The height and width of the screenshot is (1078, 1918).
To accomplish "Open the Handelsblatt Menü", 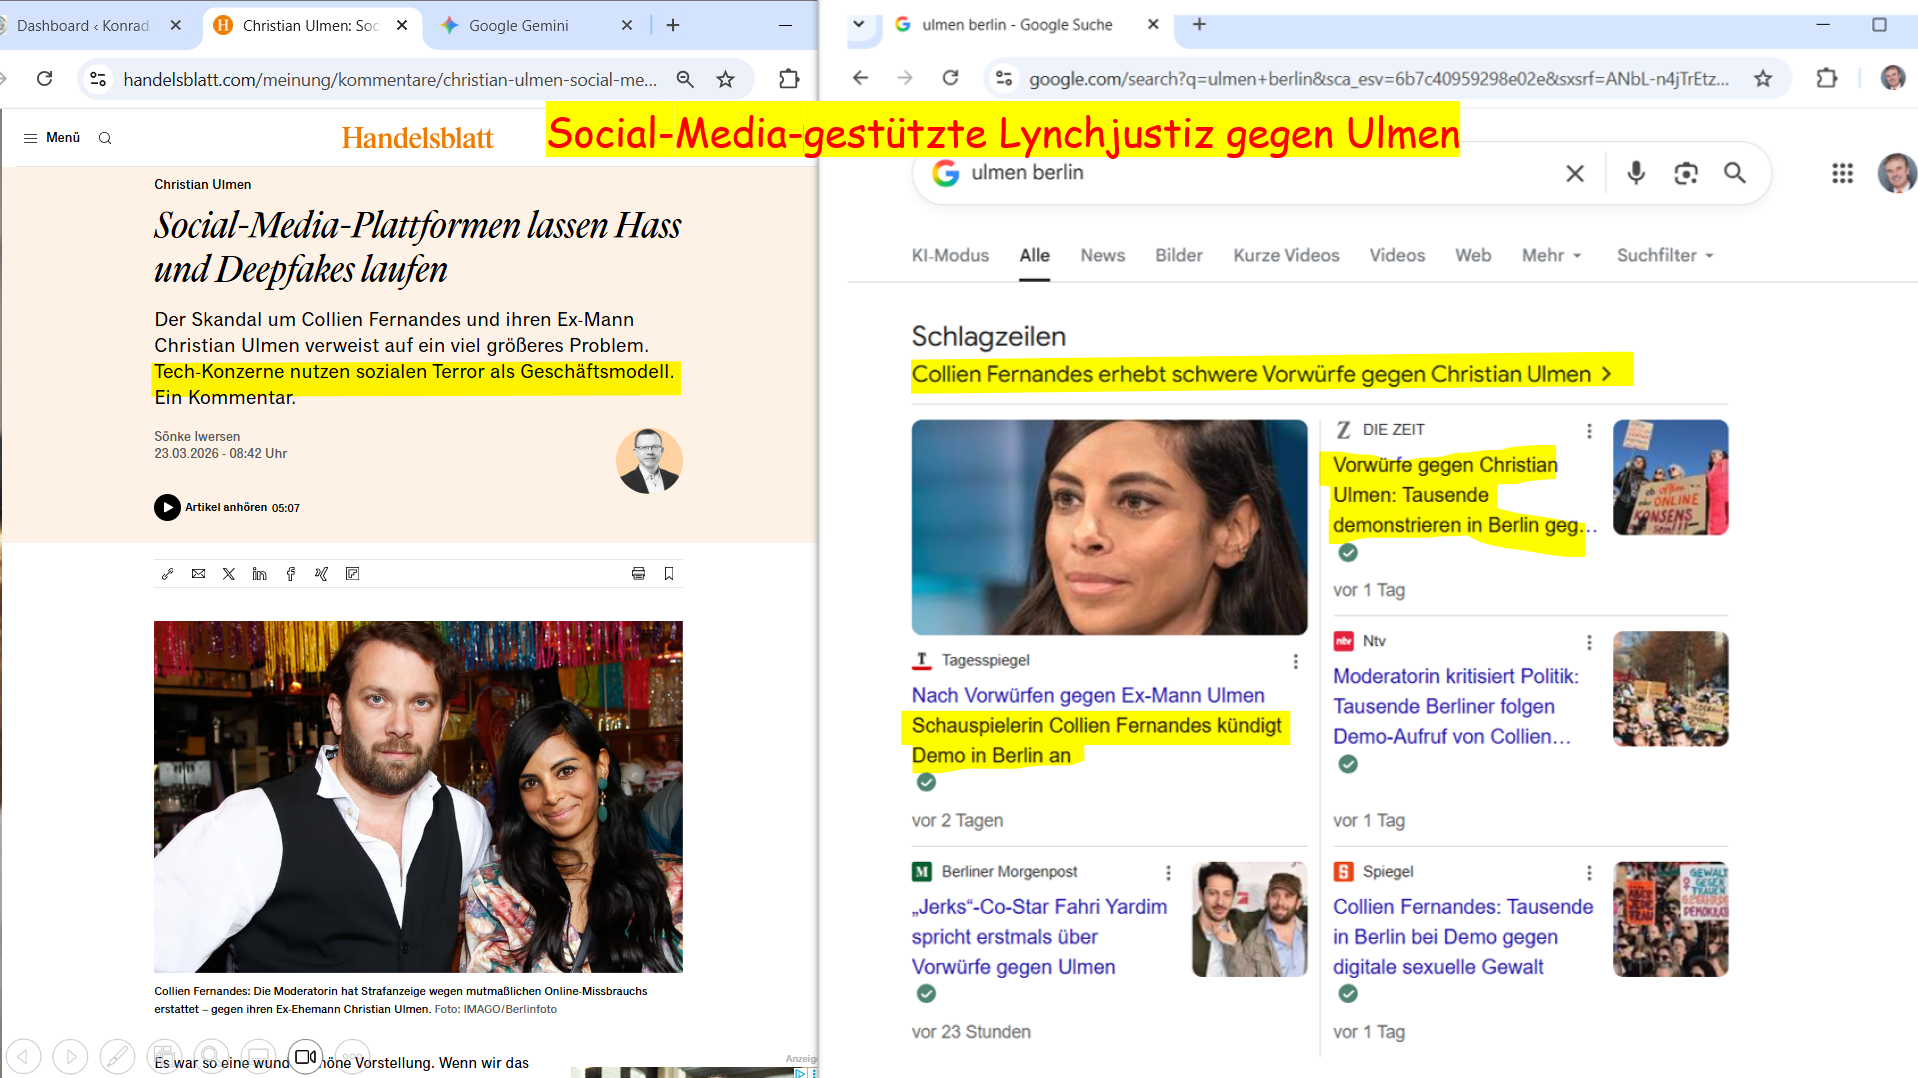I will (x=52, y=138).
